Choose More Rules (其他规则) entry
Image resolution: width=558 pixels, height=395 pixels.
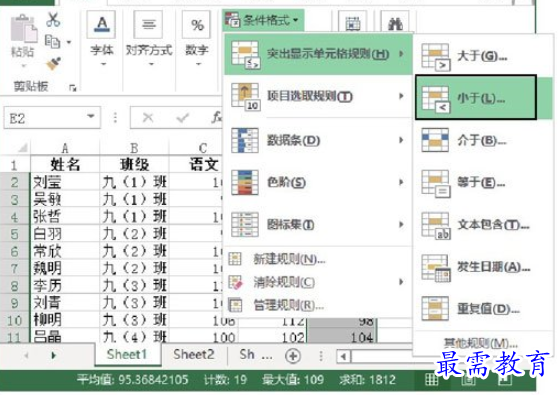click(480, 343)
